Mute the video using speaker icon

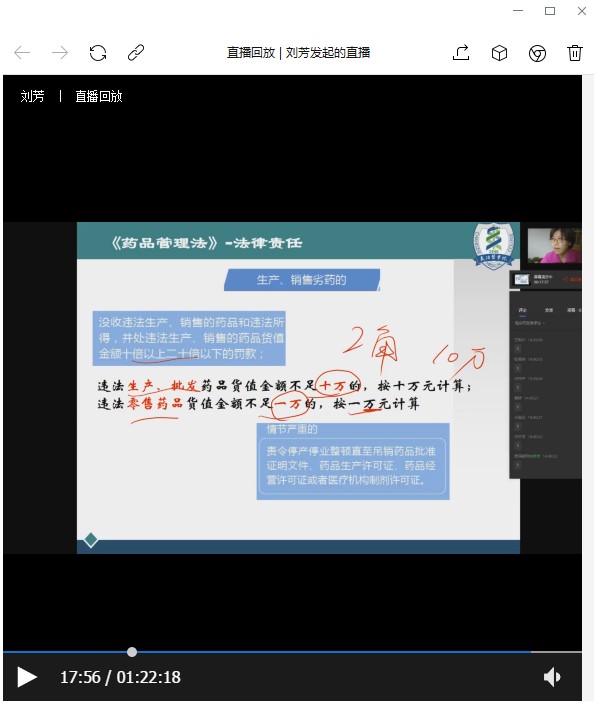552,677
